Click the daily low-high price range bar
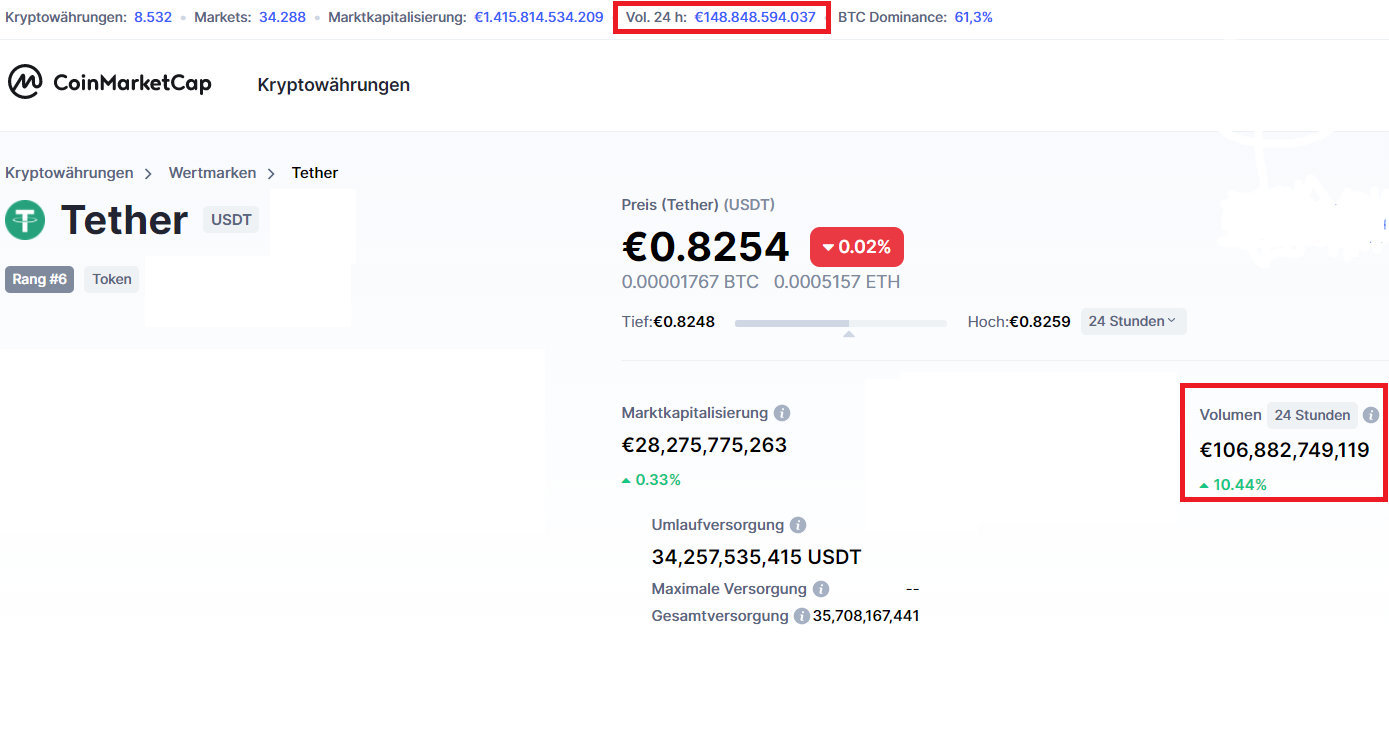The width and height of the screenshot is (1389, 729). click(840, 322)
